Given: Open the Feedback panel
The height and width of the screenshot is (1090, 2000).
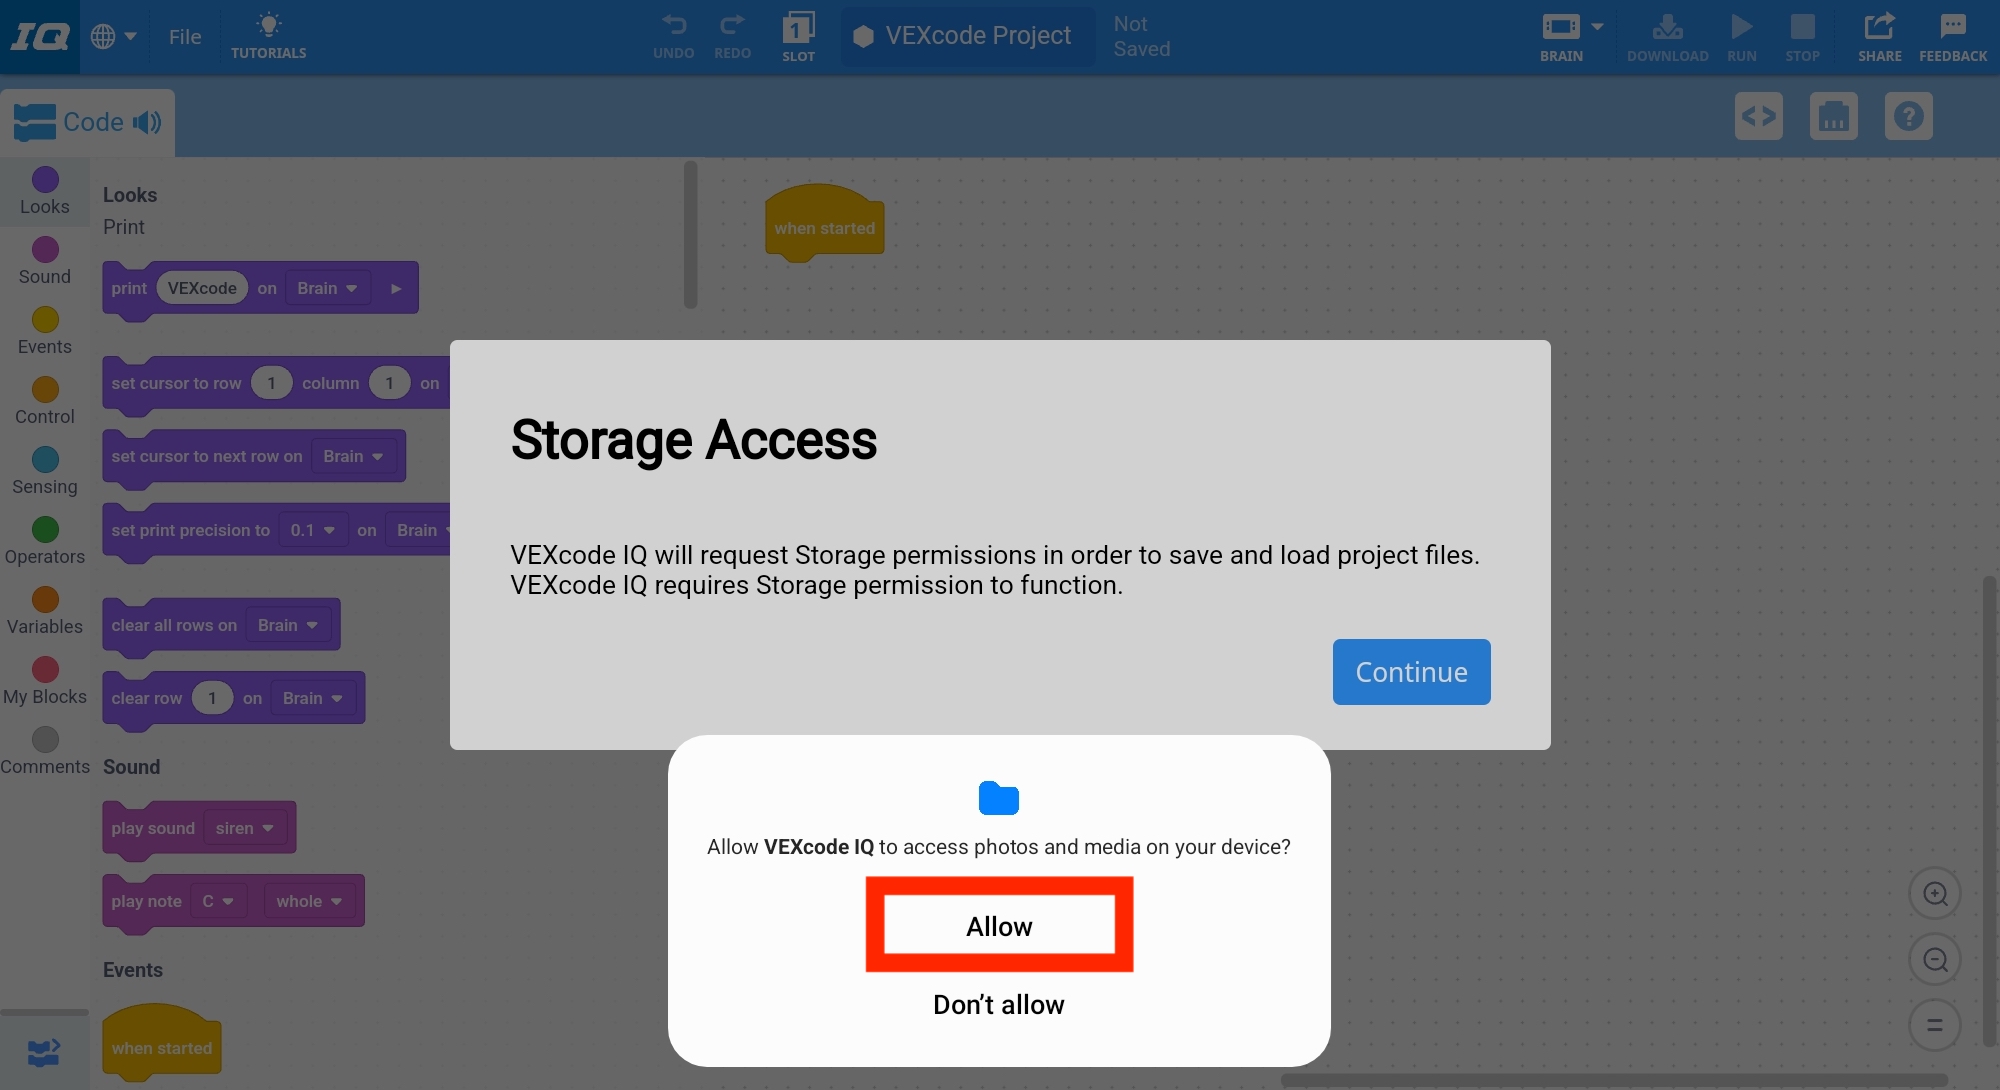Looking at the screenshot, I should pyautogui.click(x=1952, y=36).
